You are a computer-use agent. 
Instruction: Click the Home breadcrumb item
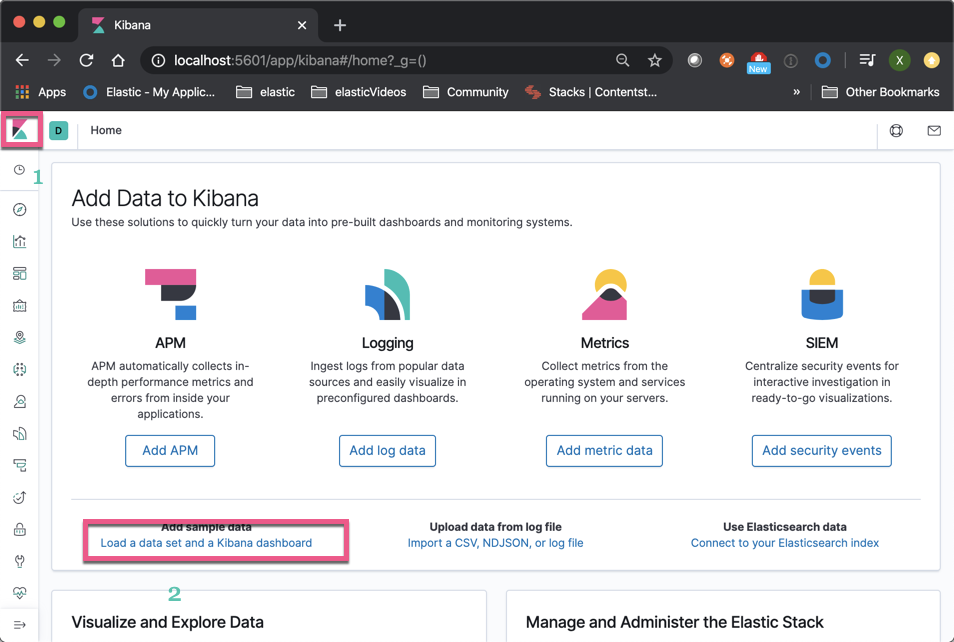[x=105, y=130]
